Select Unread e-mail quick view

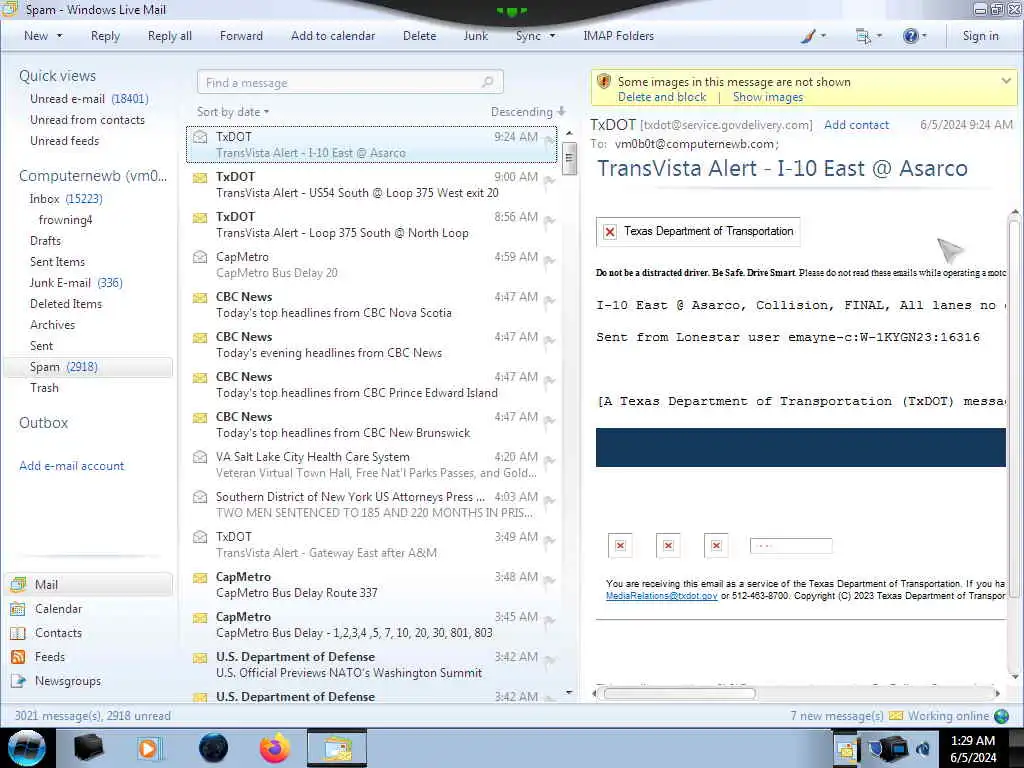coord(89,99)
